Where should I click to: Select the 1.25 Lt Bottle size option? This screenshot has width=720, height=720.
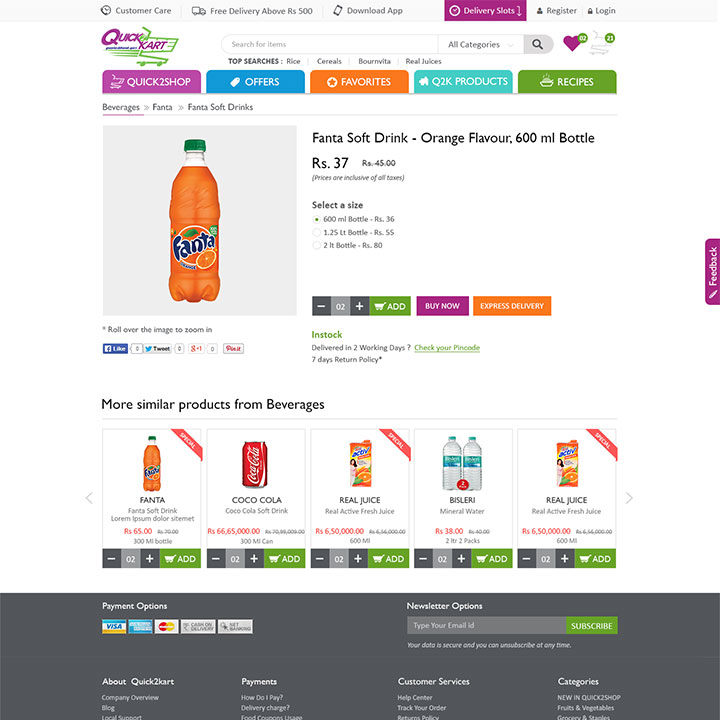(317, 232)
